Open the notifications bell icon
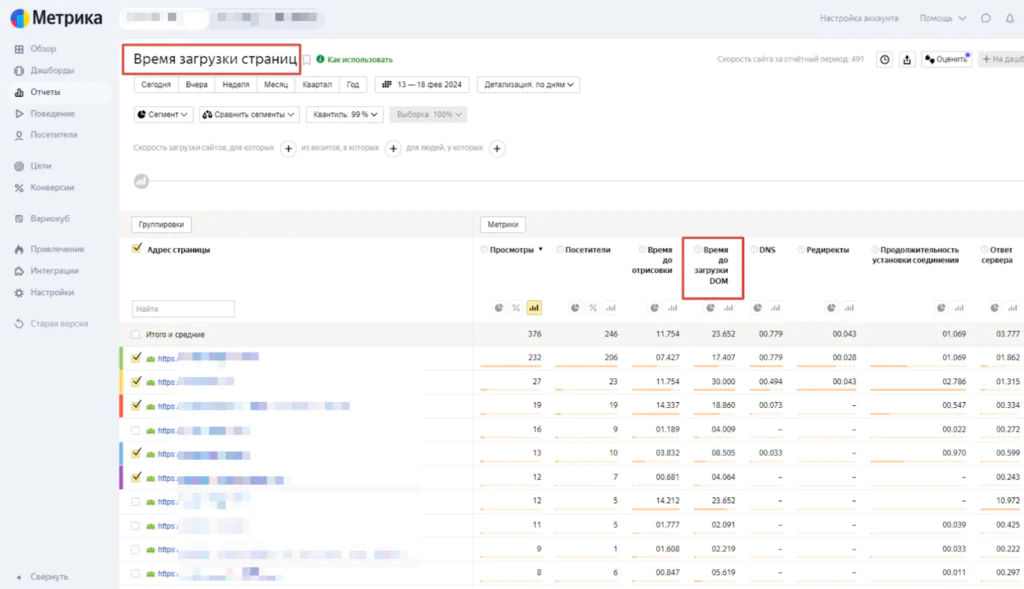 click(1008, 18)
